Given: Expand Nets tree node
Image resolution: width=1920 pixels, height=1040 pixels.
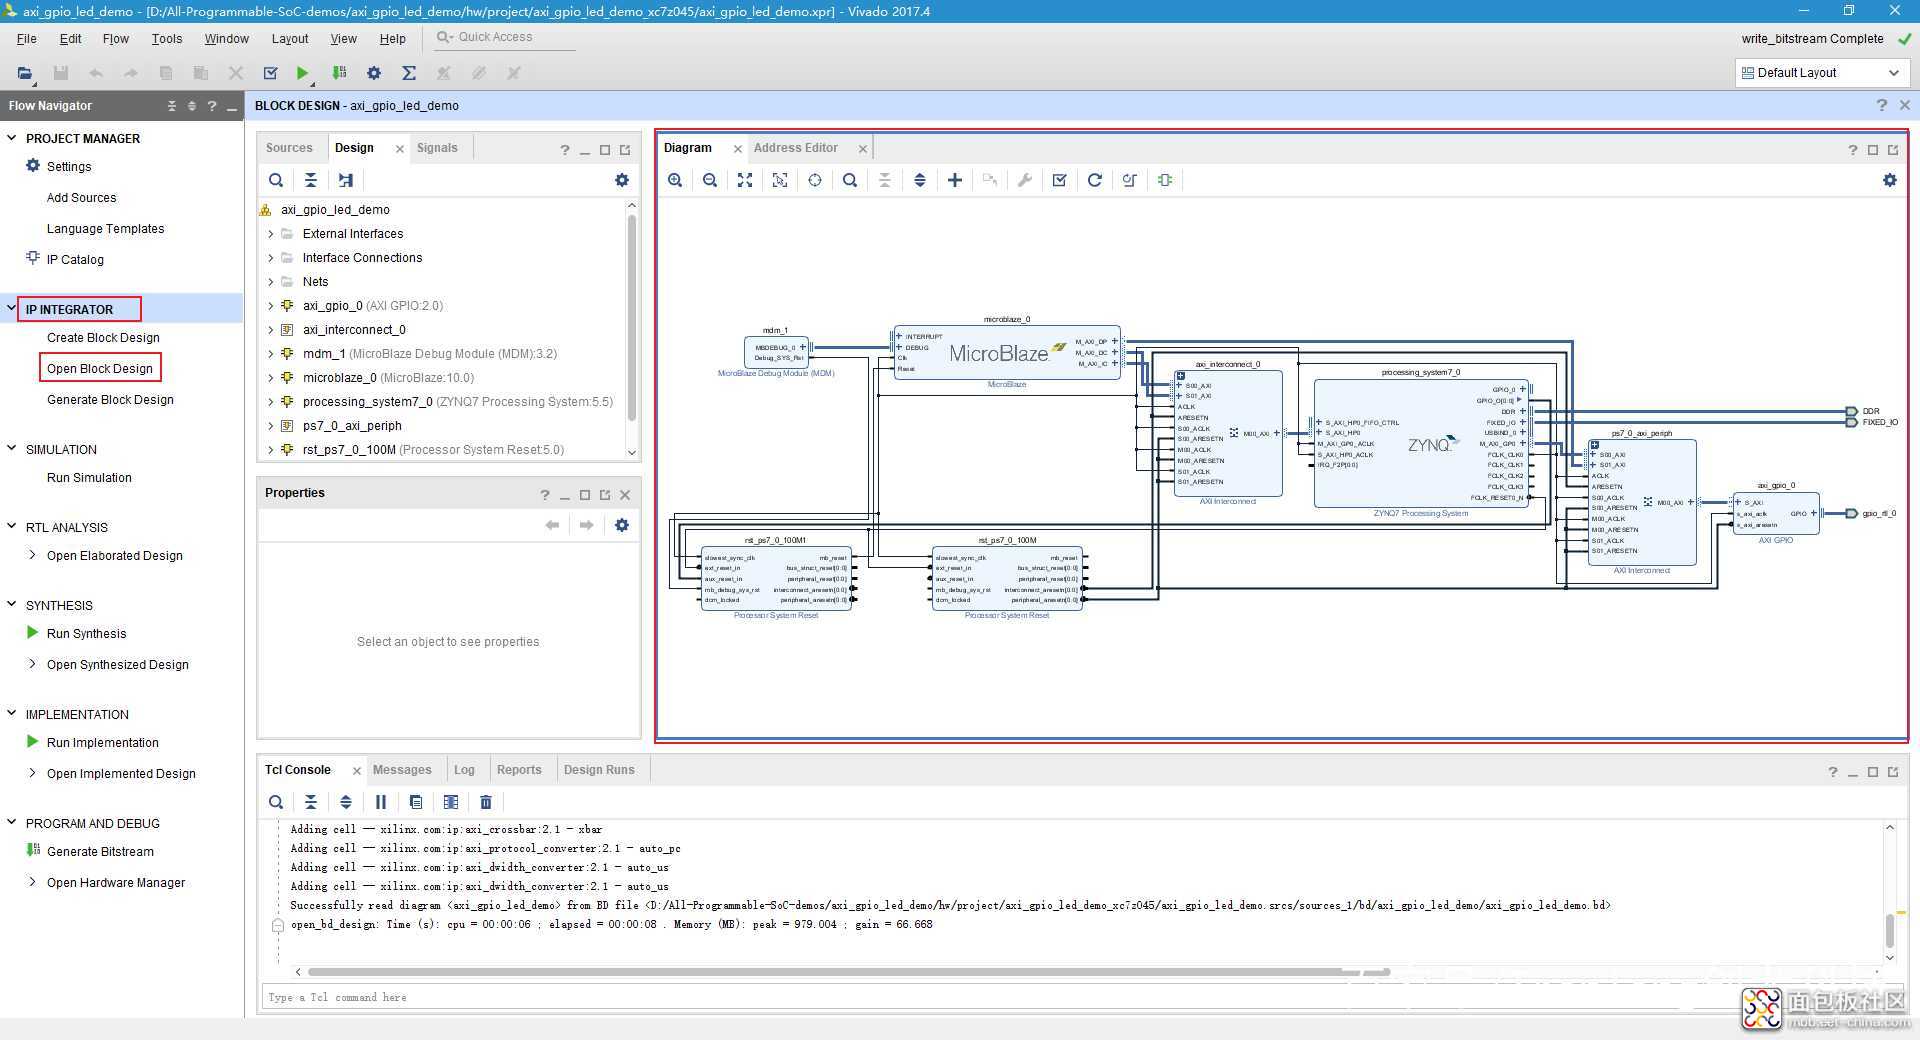Looking at the screenshot, I should [x=270, y=282].
